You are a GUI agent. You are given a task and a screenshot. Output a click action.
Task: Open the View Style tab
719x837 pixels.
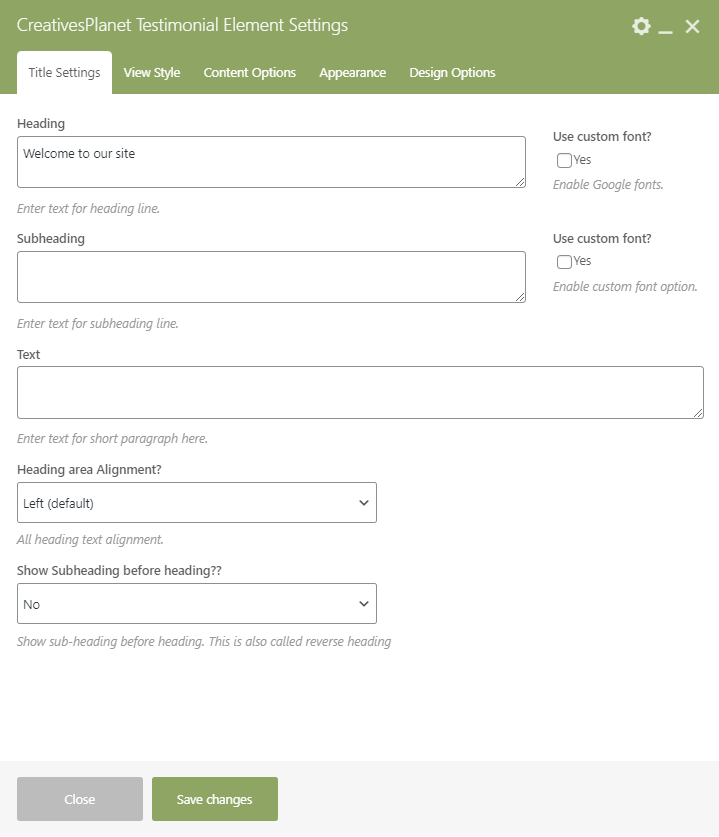click(x=152, y=73)
